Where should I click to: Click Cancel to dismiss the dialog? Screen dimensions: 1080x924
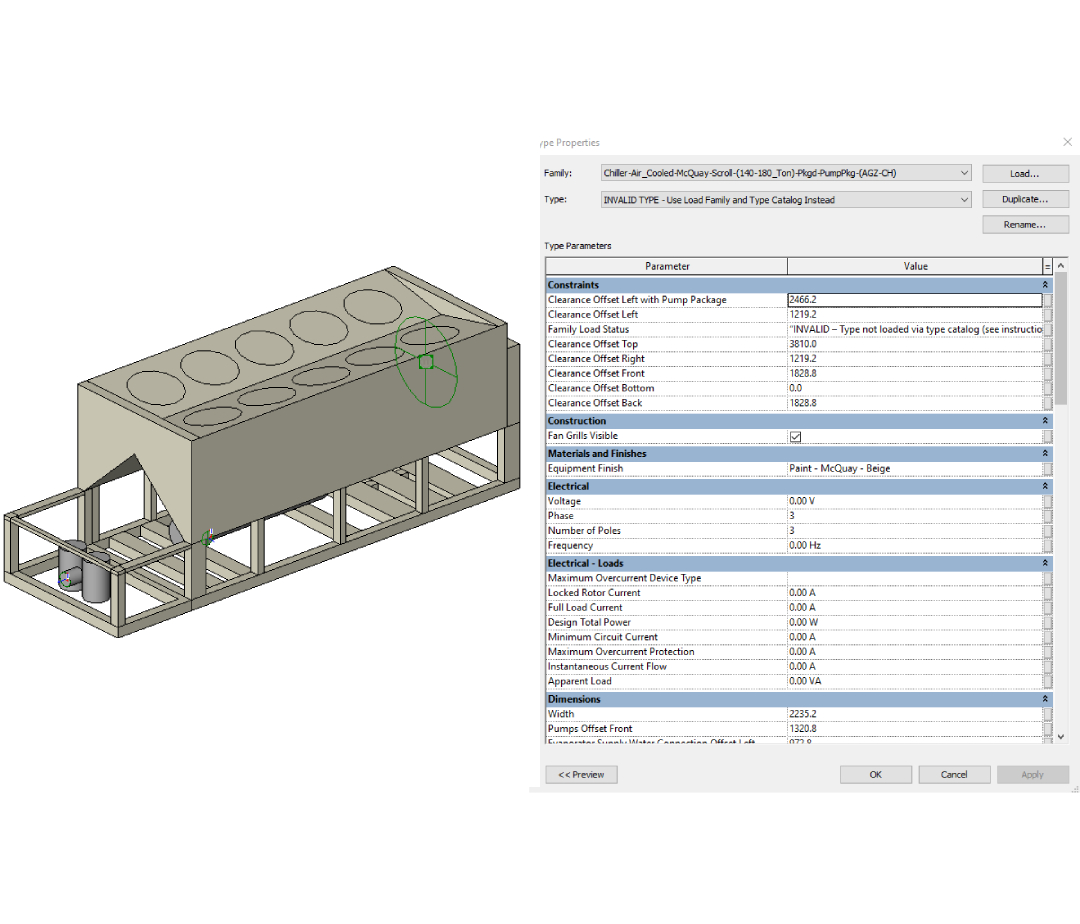tap(954, 774)
